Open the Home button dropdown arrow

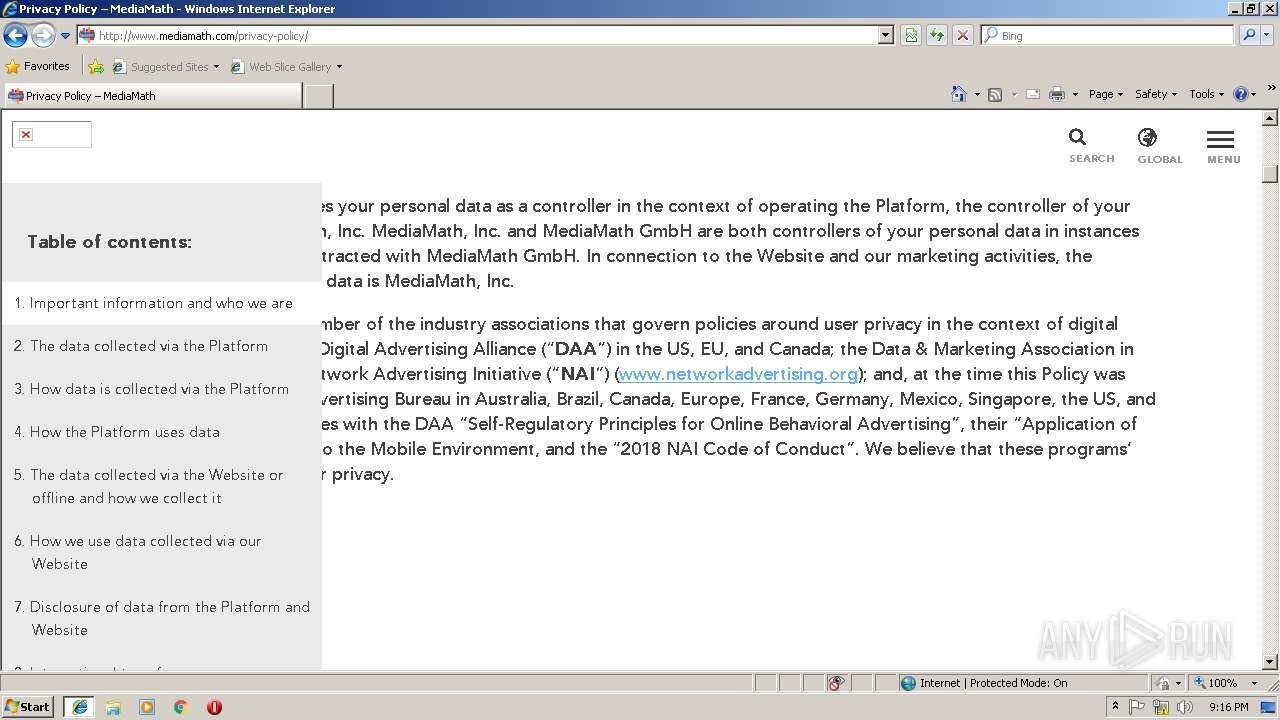(977, 94)
